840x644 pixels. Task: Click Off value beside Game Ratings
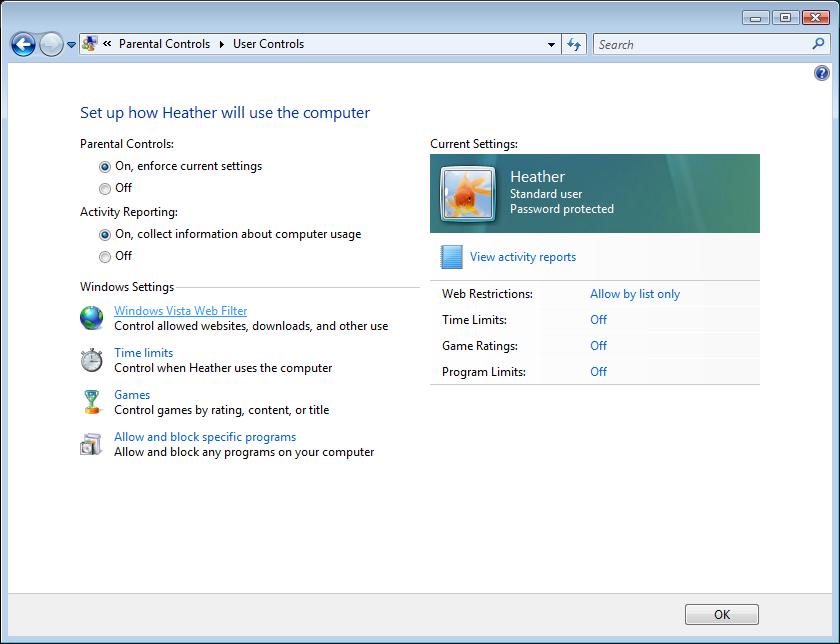[598, 346]
